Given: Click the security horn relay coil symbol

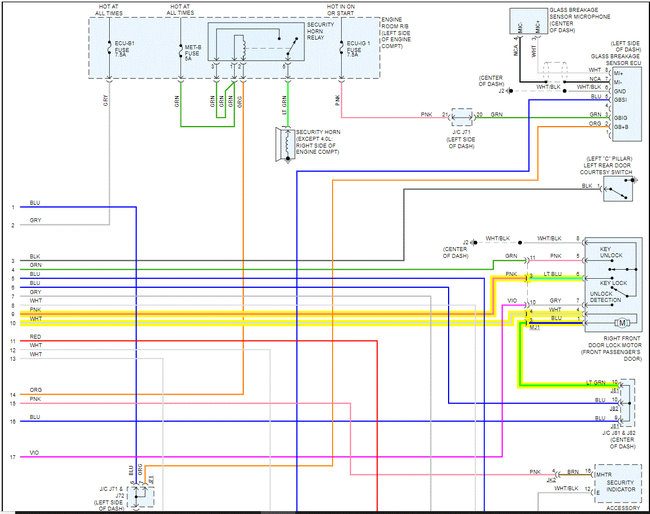Looking at the screenshot, I should [243, 49].
